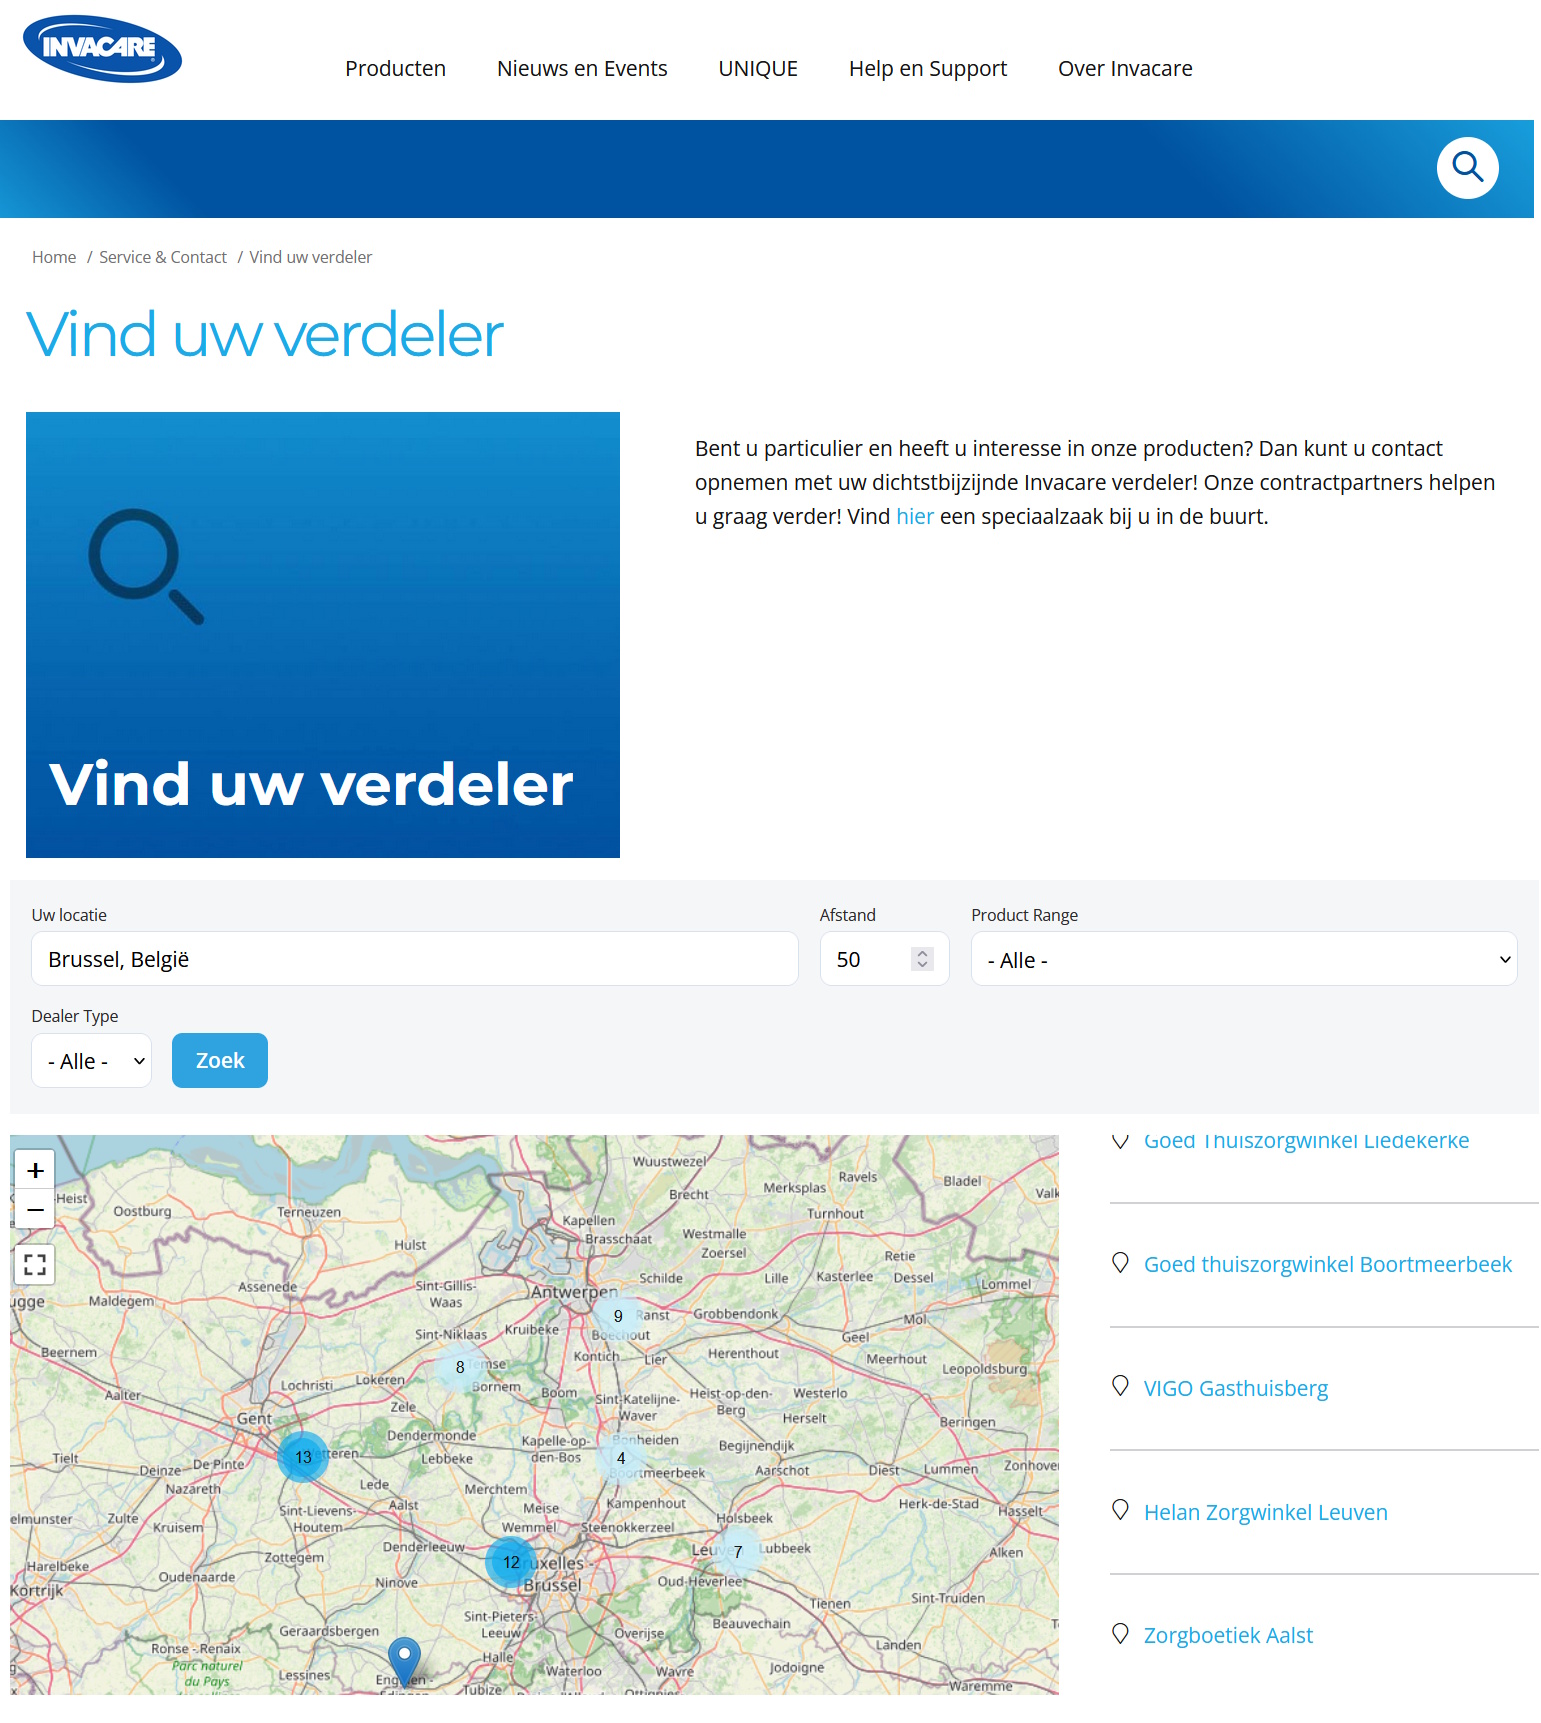Viewport: 1541px width, 1723px height.
Task: Click pin icon beside Goed thuiszorgwinkel Boortmeerbeek
Action: tap(1120, 1263)
